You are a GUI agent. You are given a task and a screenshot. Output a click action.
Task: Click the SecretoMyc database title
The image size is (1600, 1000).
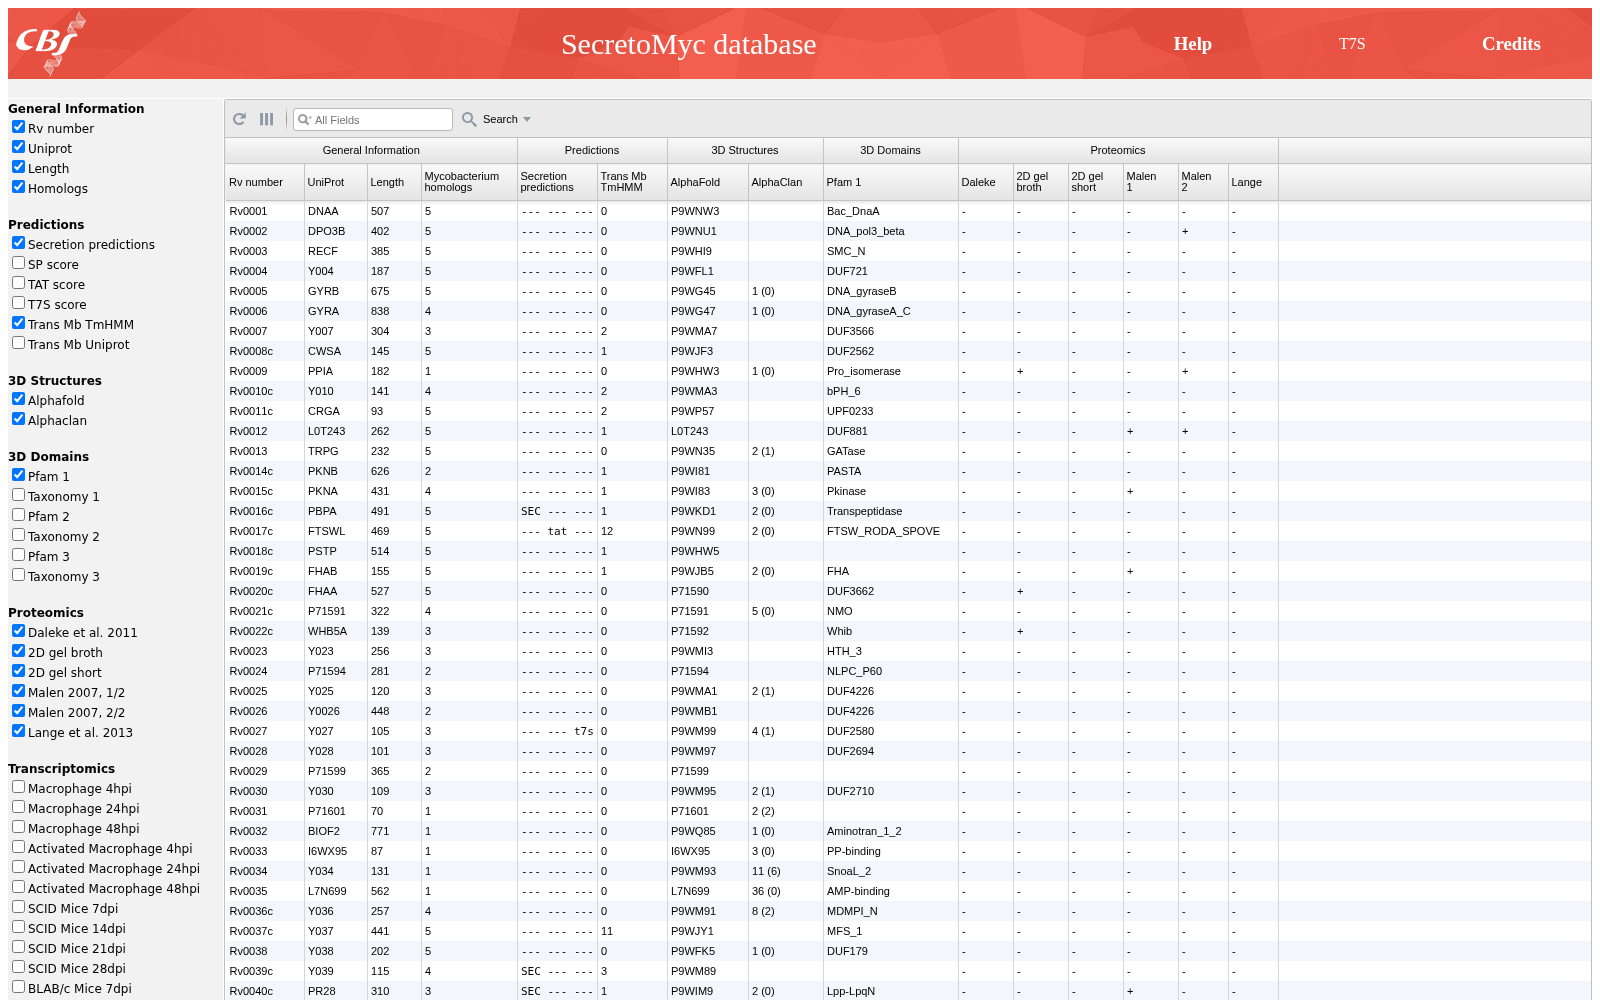click(688, 44)
